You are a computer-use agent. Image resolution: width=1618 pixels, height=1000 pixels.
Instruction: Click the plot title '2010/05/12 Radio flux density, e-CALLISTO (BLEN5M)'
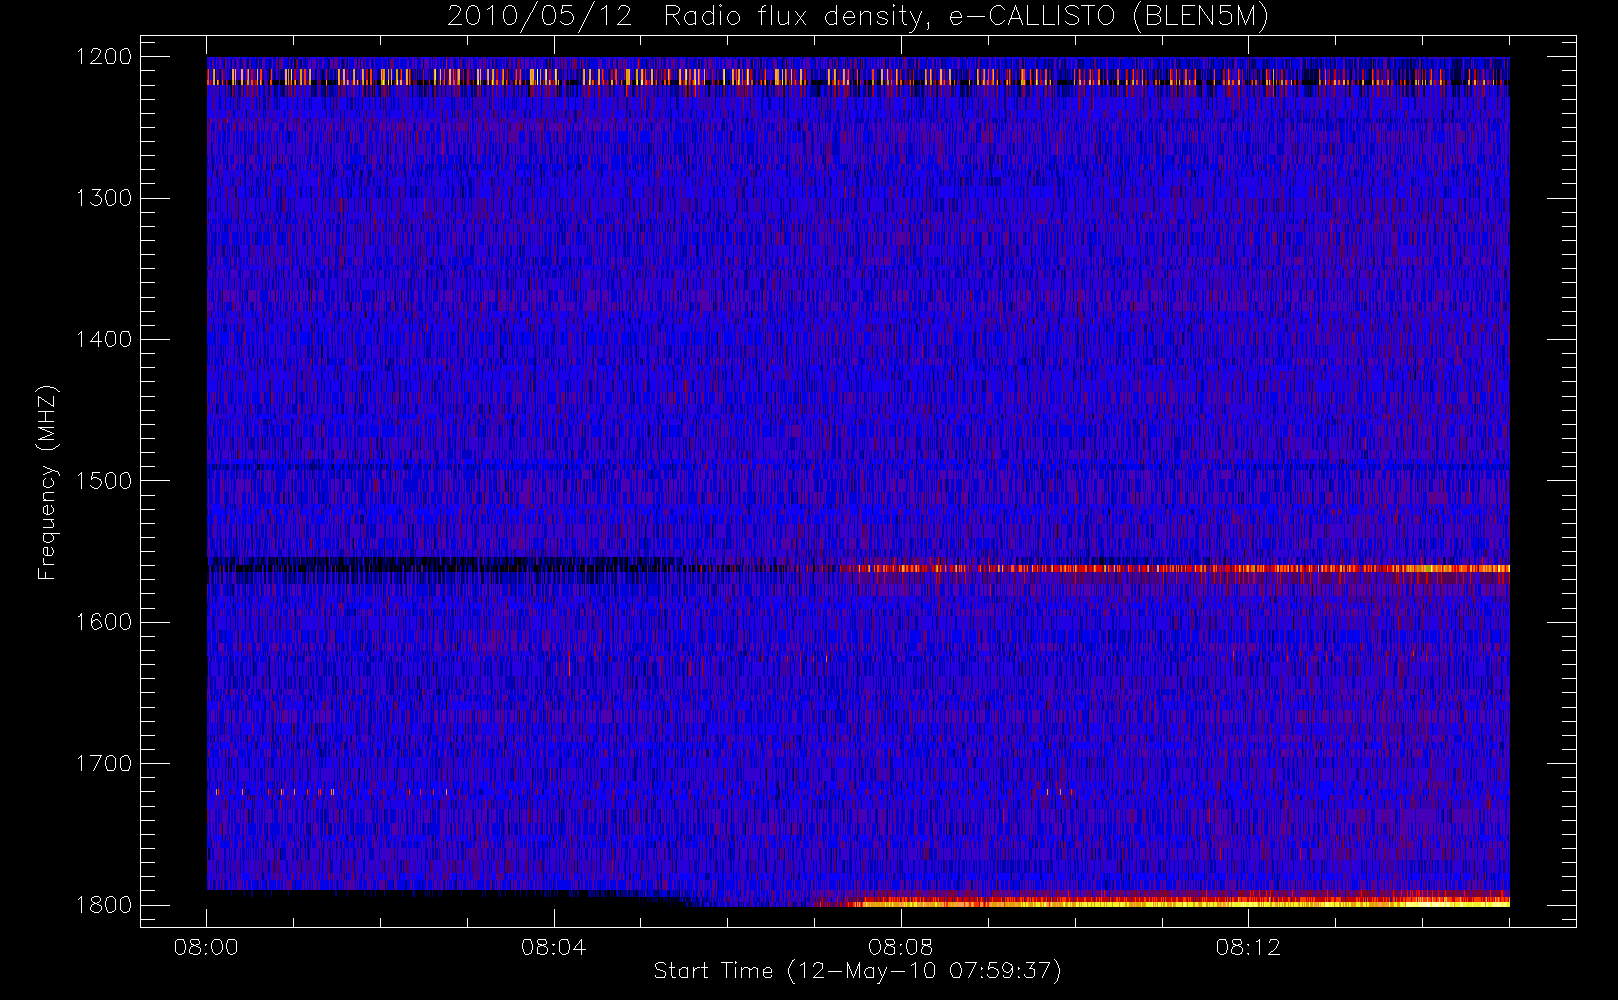click(857, 17)
